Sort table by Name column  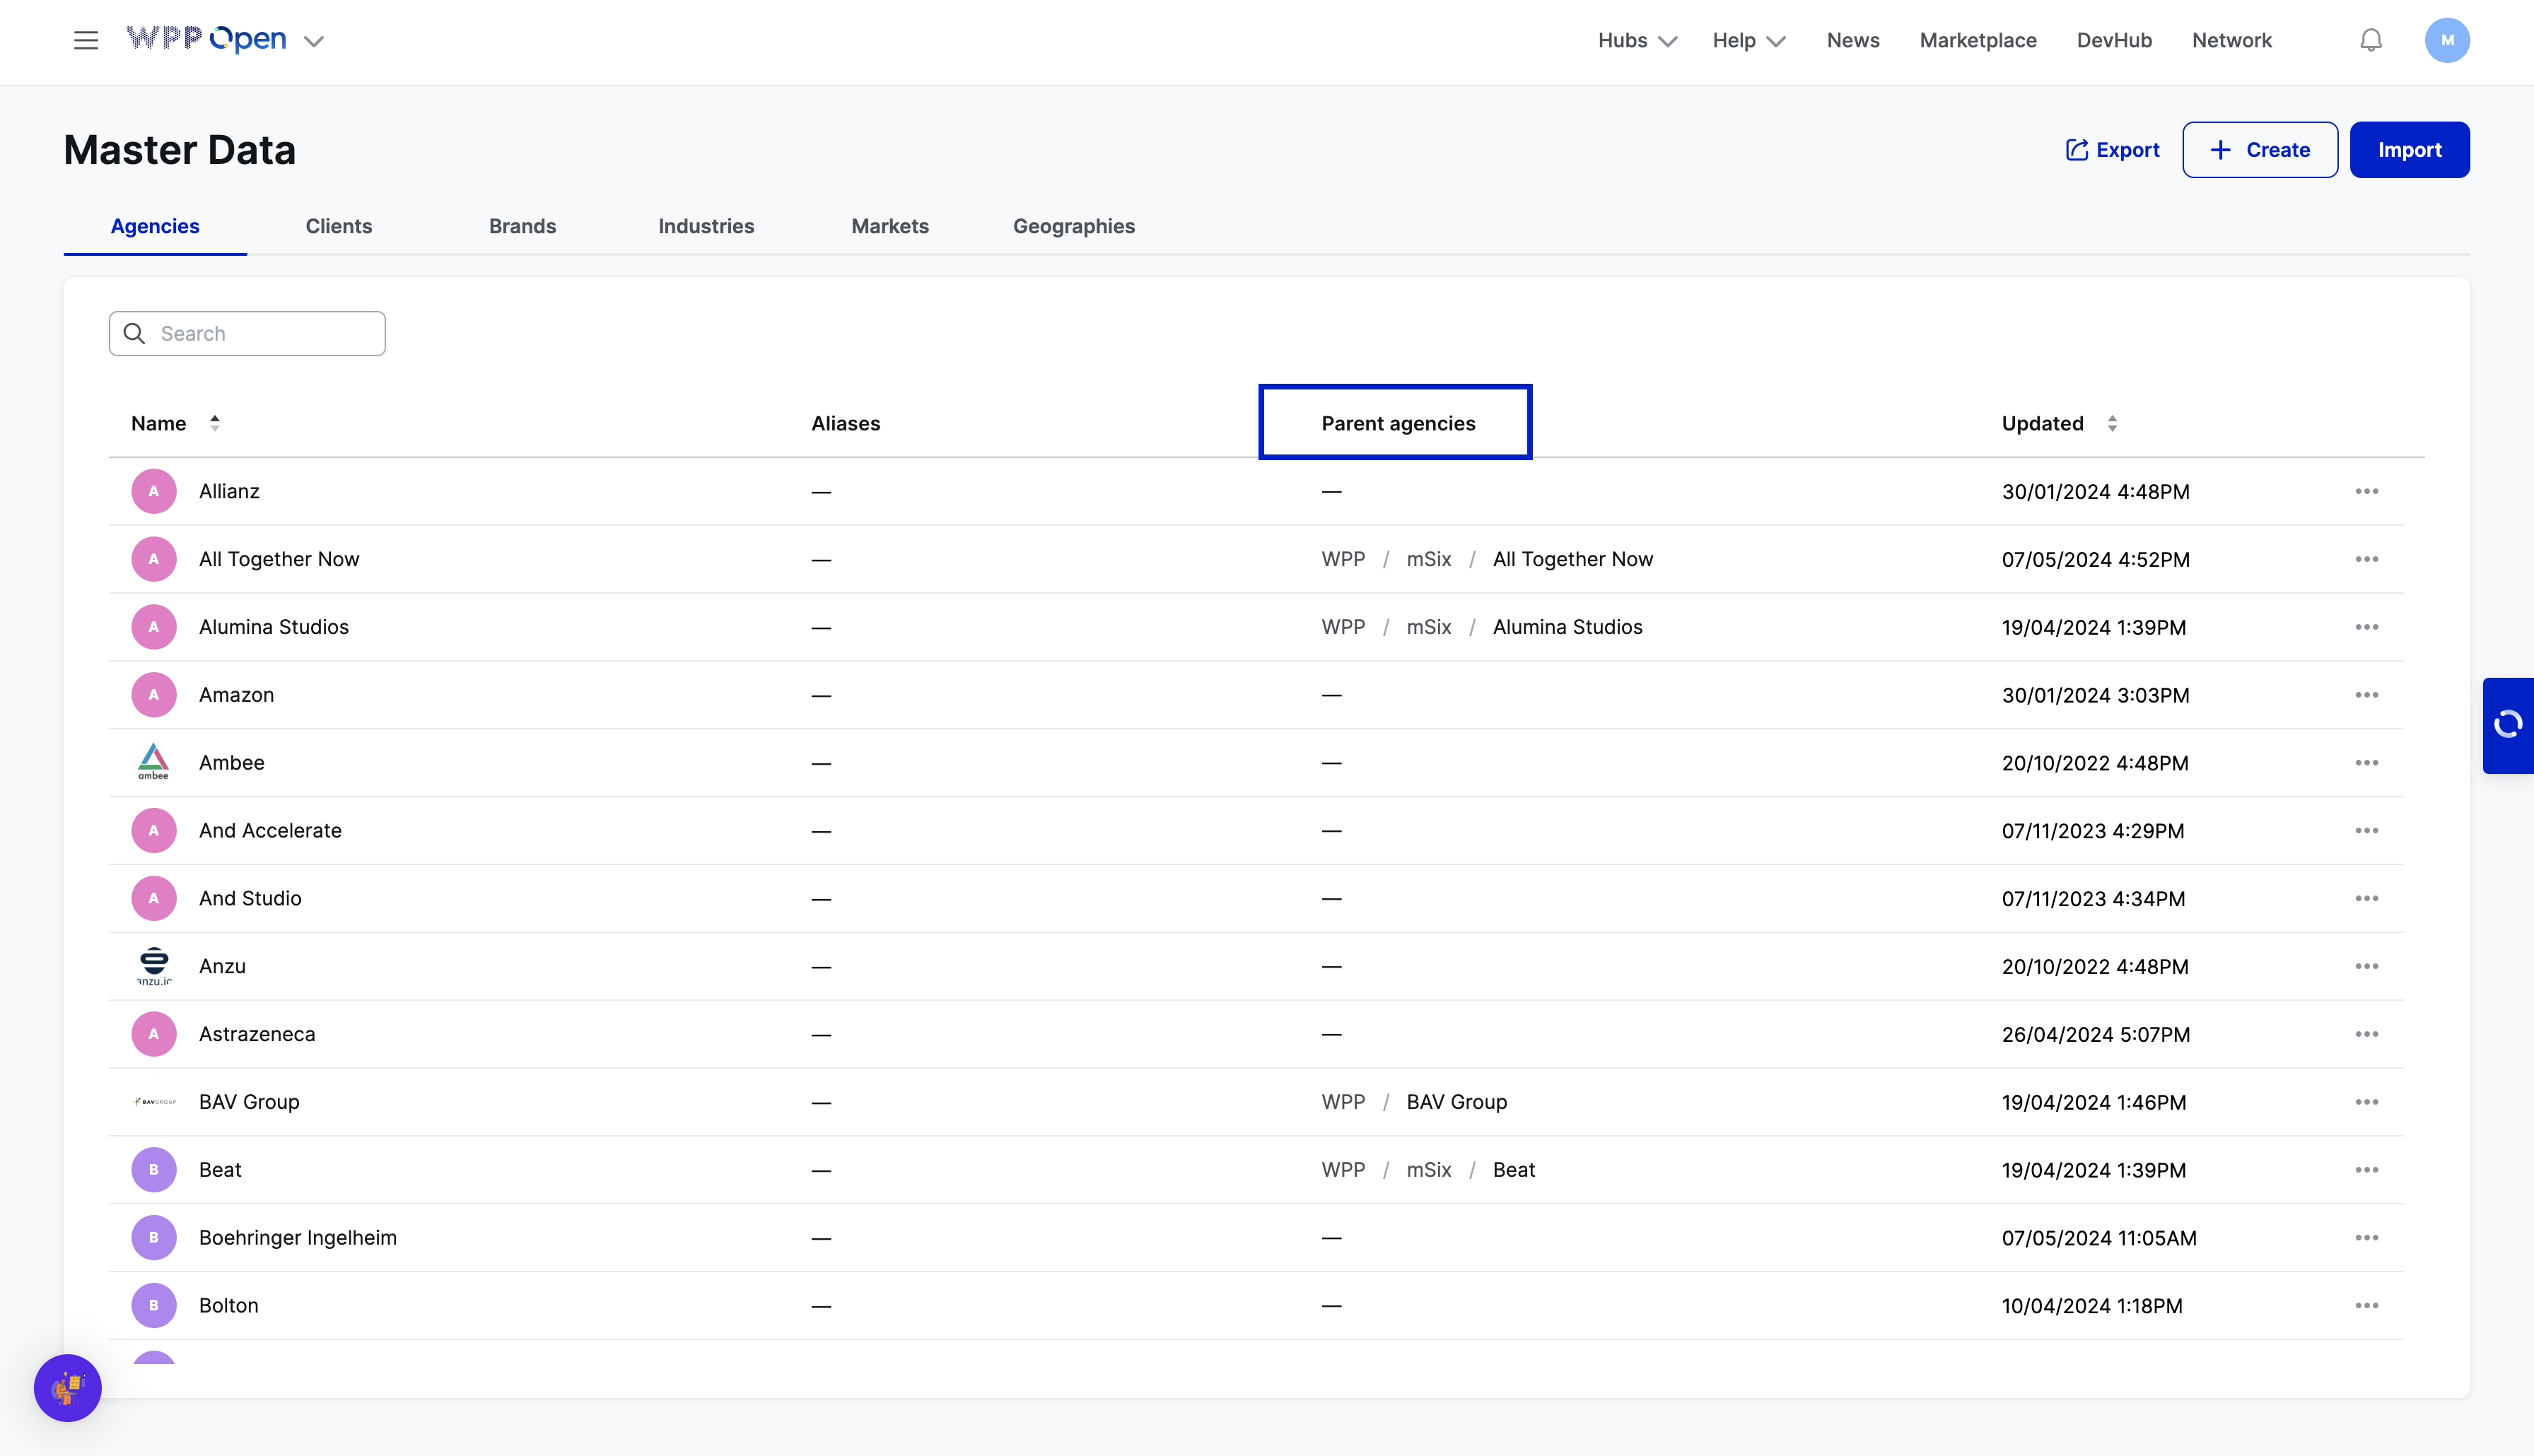pyautogui.click(x=214, y=423)
